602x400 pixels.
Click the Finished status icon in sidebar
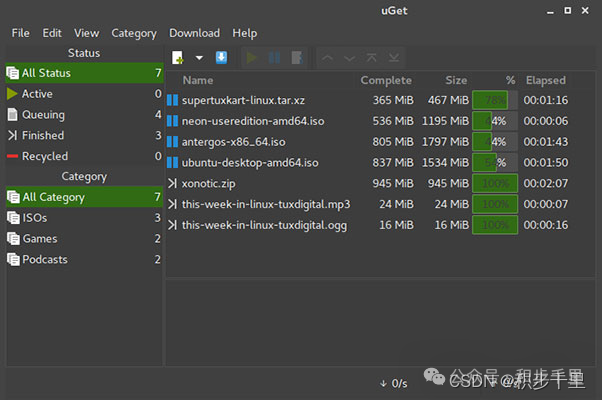click(x=12, y=135)
